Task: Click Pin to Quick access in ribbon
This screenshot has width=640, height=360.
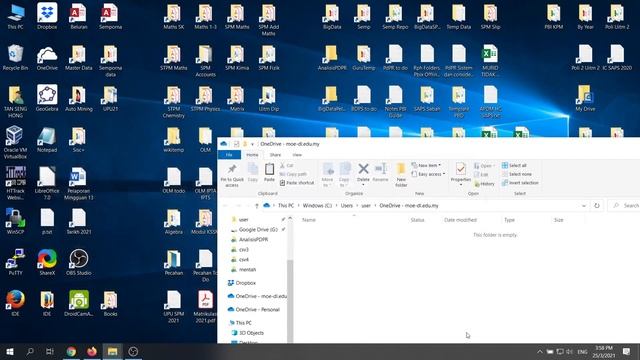Action: [232, 175]
